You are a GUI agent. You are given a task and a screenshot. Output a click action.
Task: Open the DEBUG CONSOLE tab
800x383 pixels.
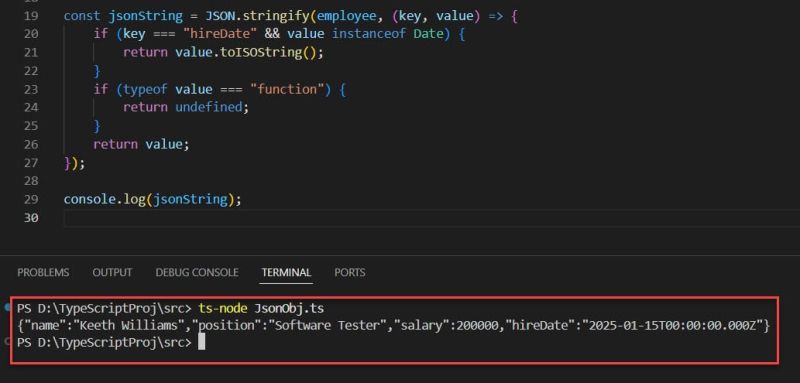[x=197, y=272]
